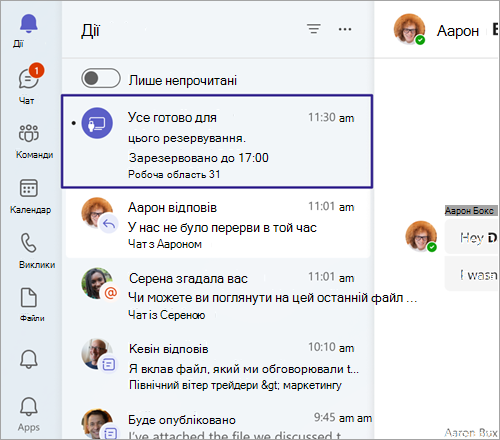The width and height of the screenshot is (500, 440).
Task: Click Aaron's avatar beside Hey message
Action: click(x=421, y=236)
